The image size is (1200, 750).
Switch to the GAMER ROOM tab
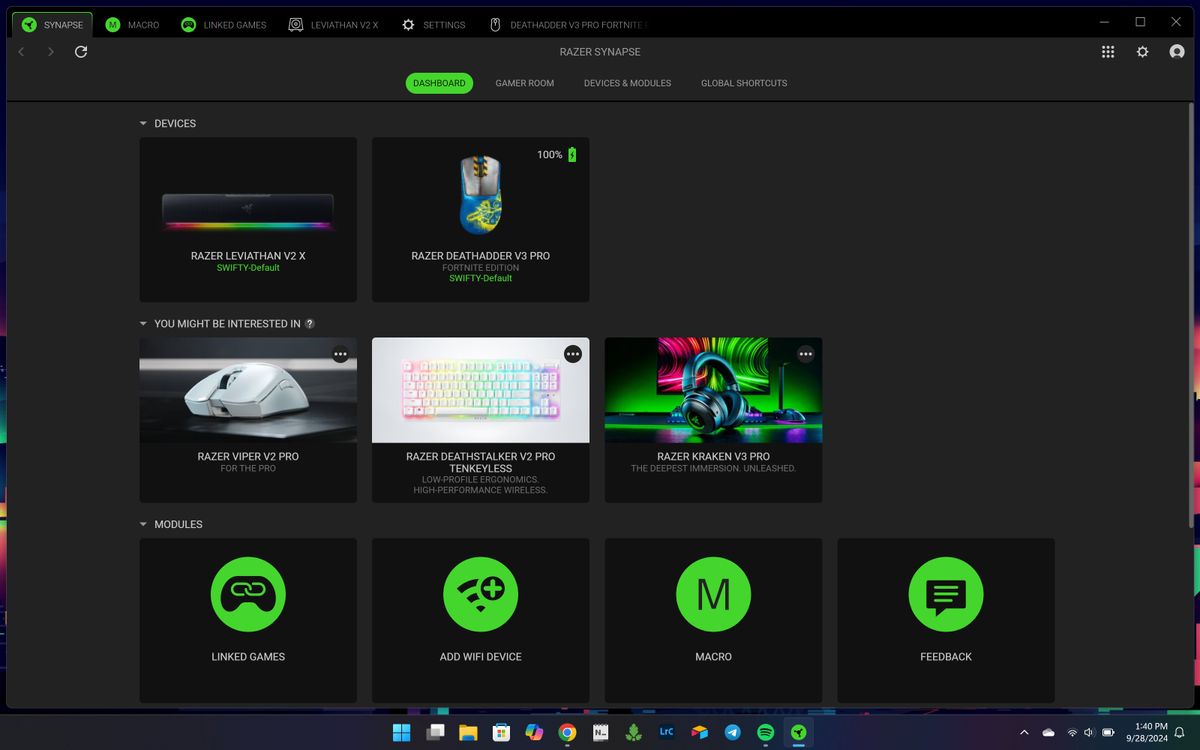click(x=524, y=83)
